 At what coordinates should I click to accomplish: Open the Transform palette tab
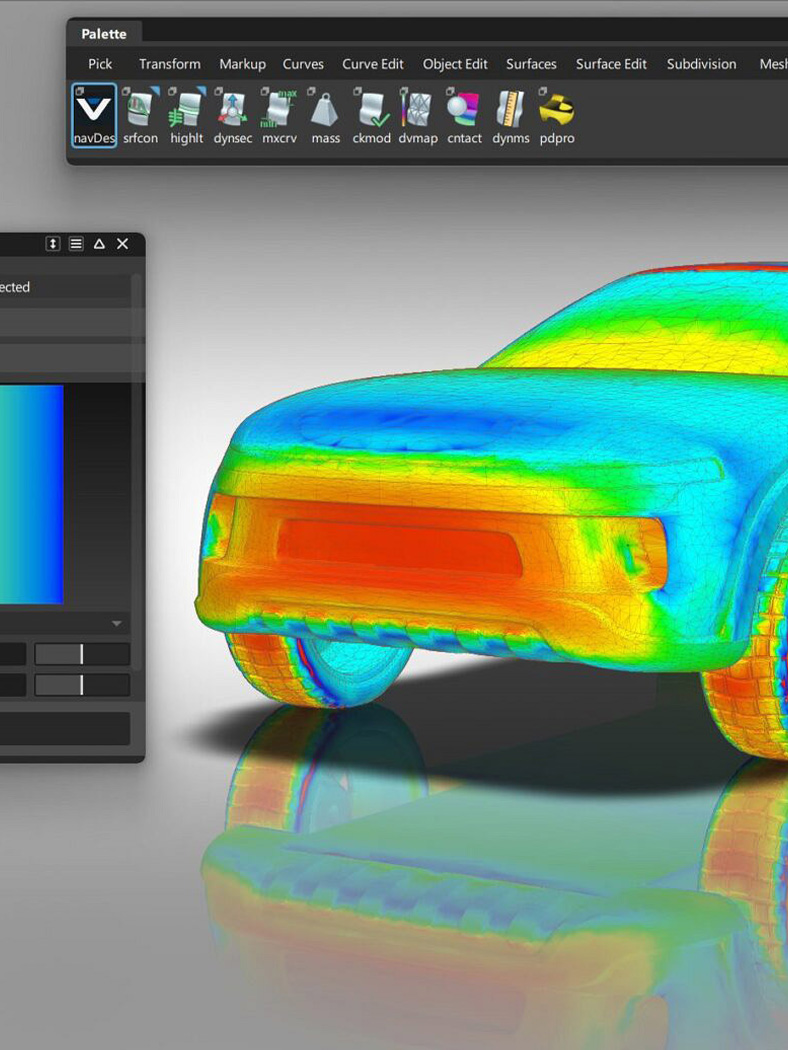[169, 64]
